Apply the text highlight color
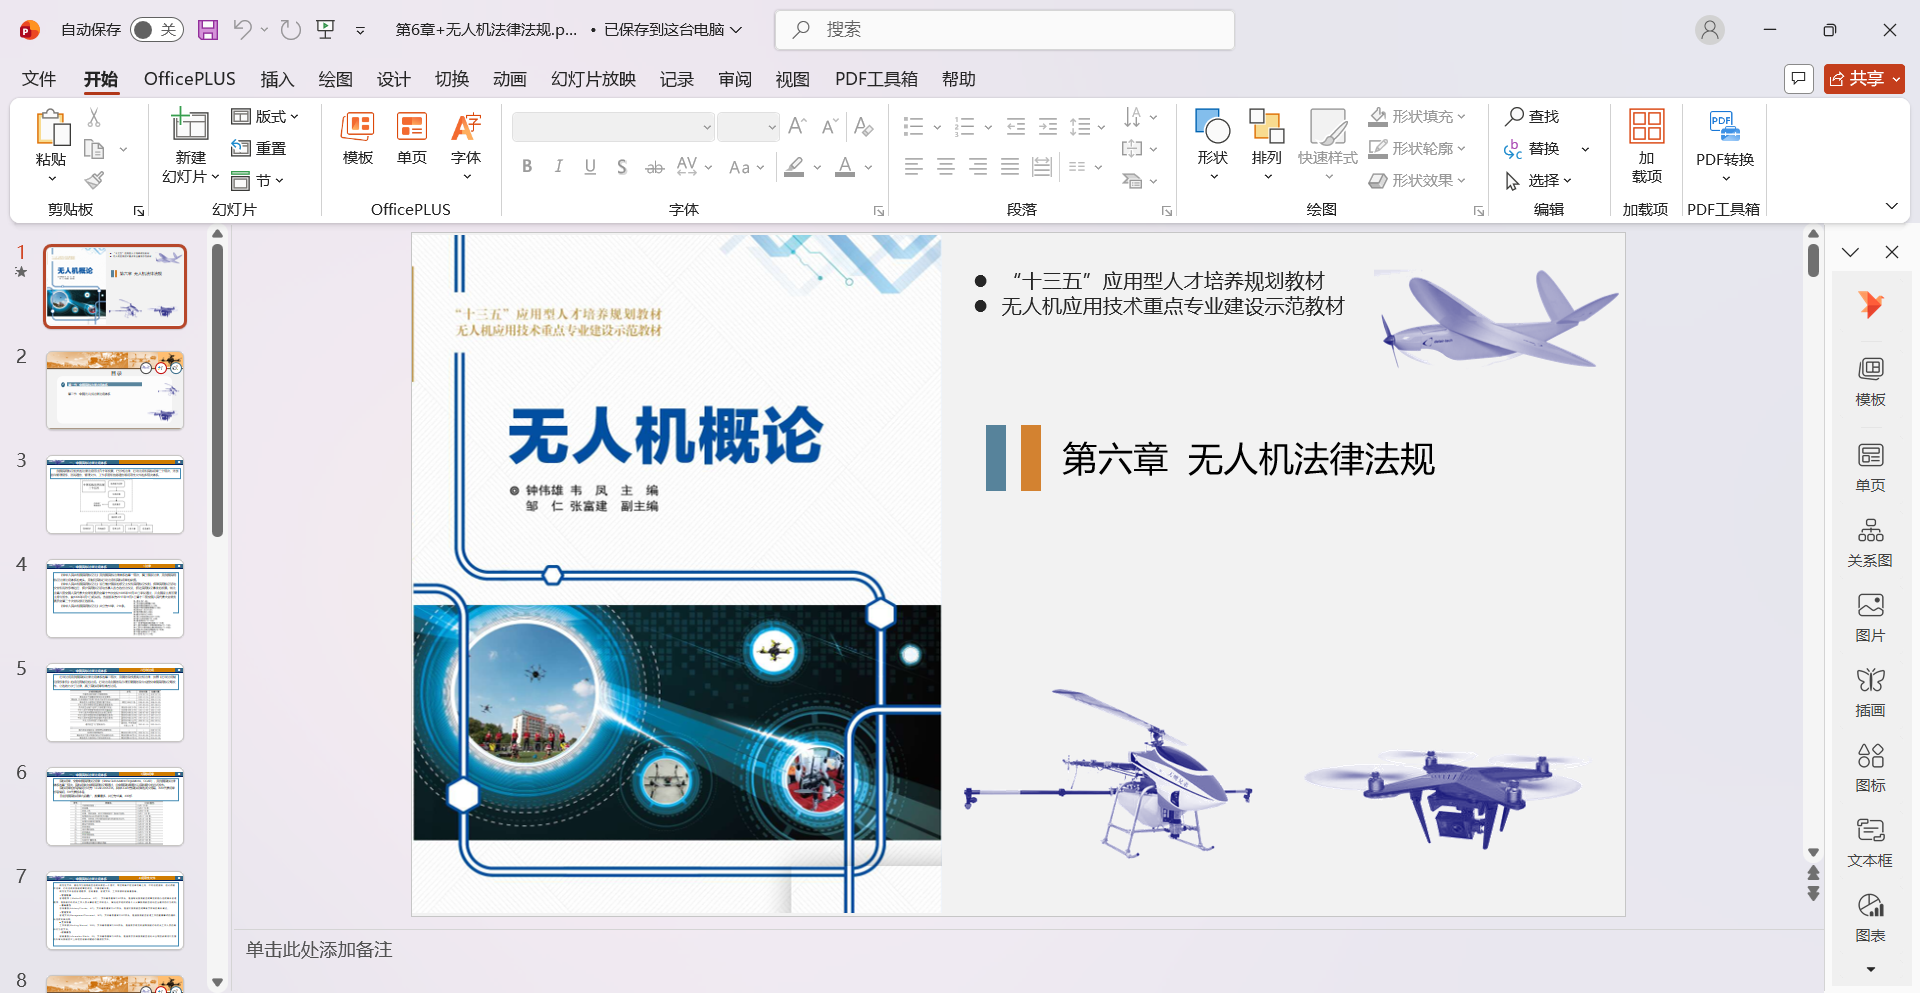This screenshot has width=1920, height=993. coord(795,167)
